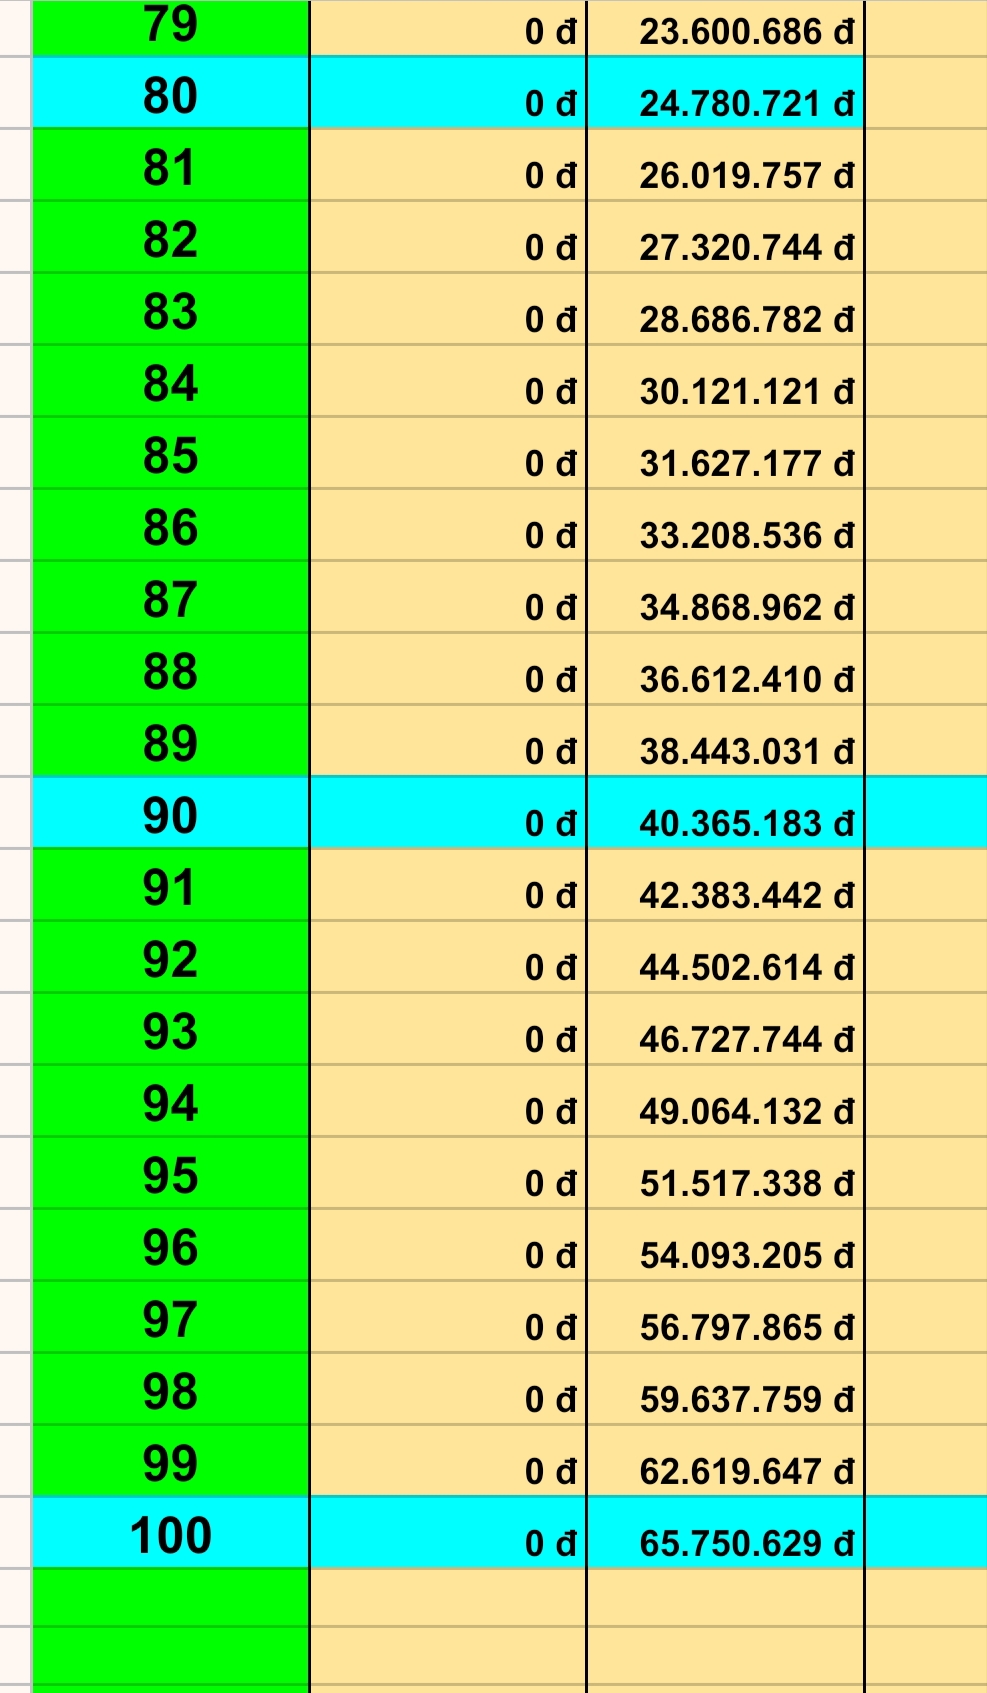987x1693 pixels.
Task: Click the green cell numbered 84
Action: click(170, 384)
